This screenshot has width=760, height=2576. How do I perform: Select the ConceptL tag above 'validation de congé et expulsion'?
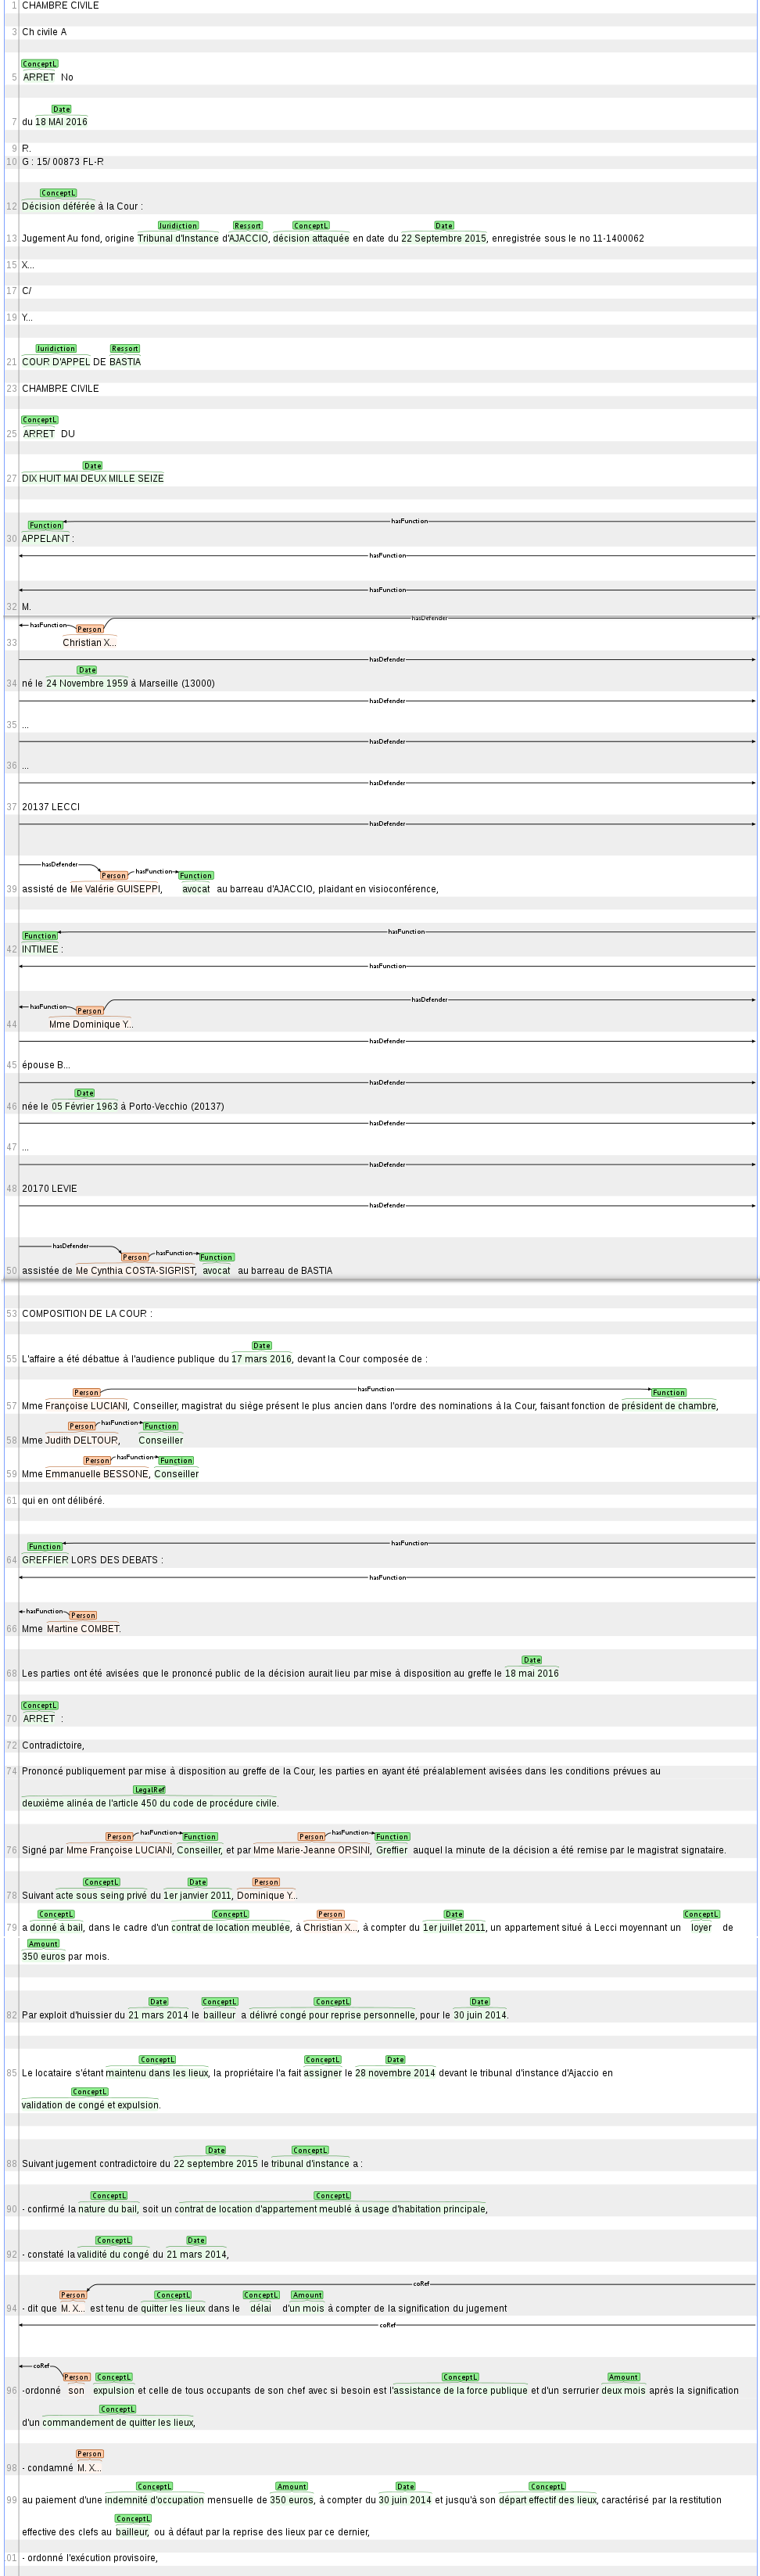[x=90, y=2093]
